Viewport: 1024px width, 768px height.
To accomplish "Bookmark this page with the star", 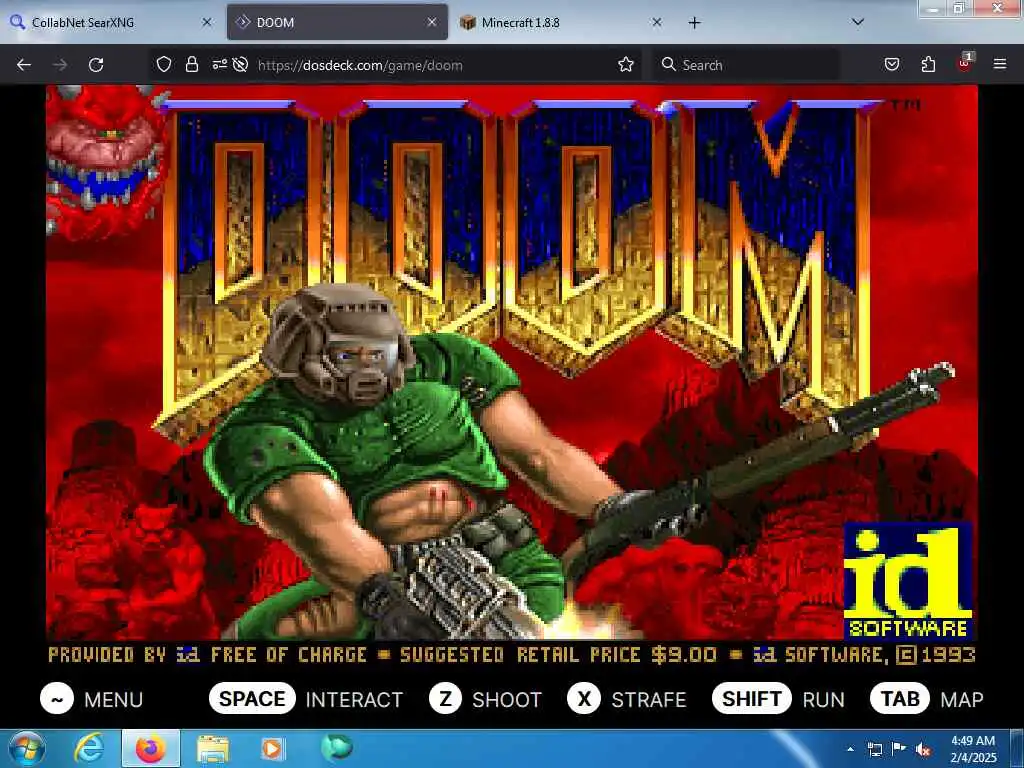I will 626,64.
